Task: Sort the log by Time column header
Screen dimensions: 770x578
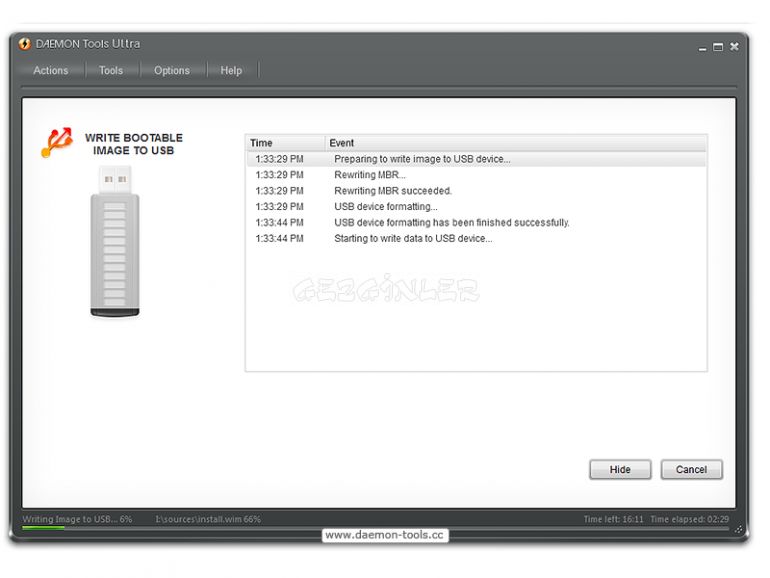Action: [285, 143]
